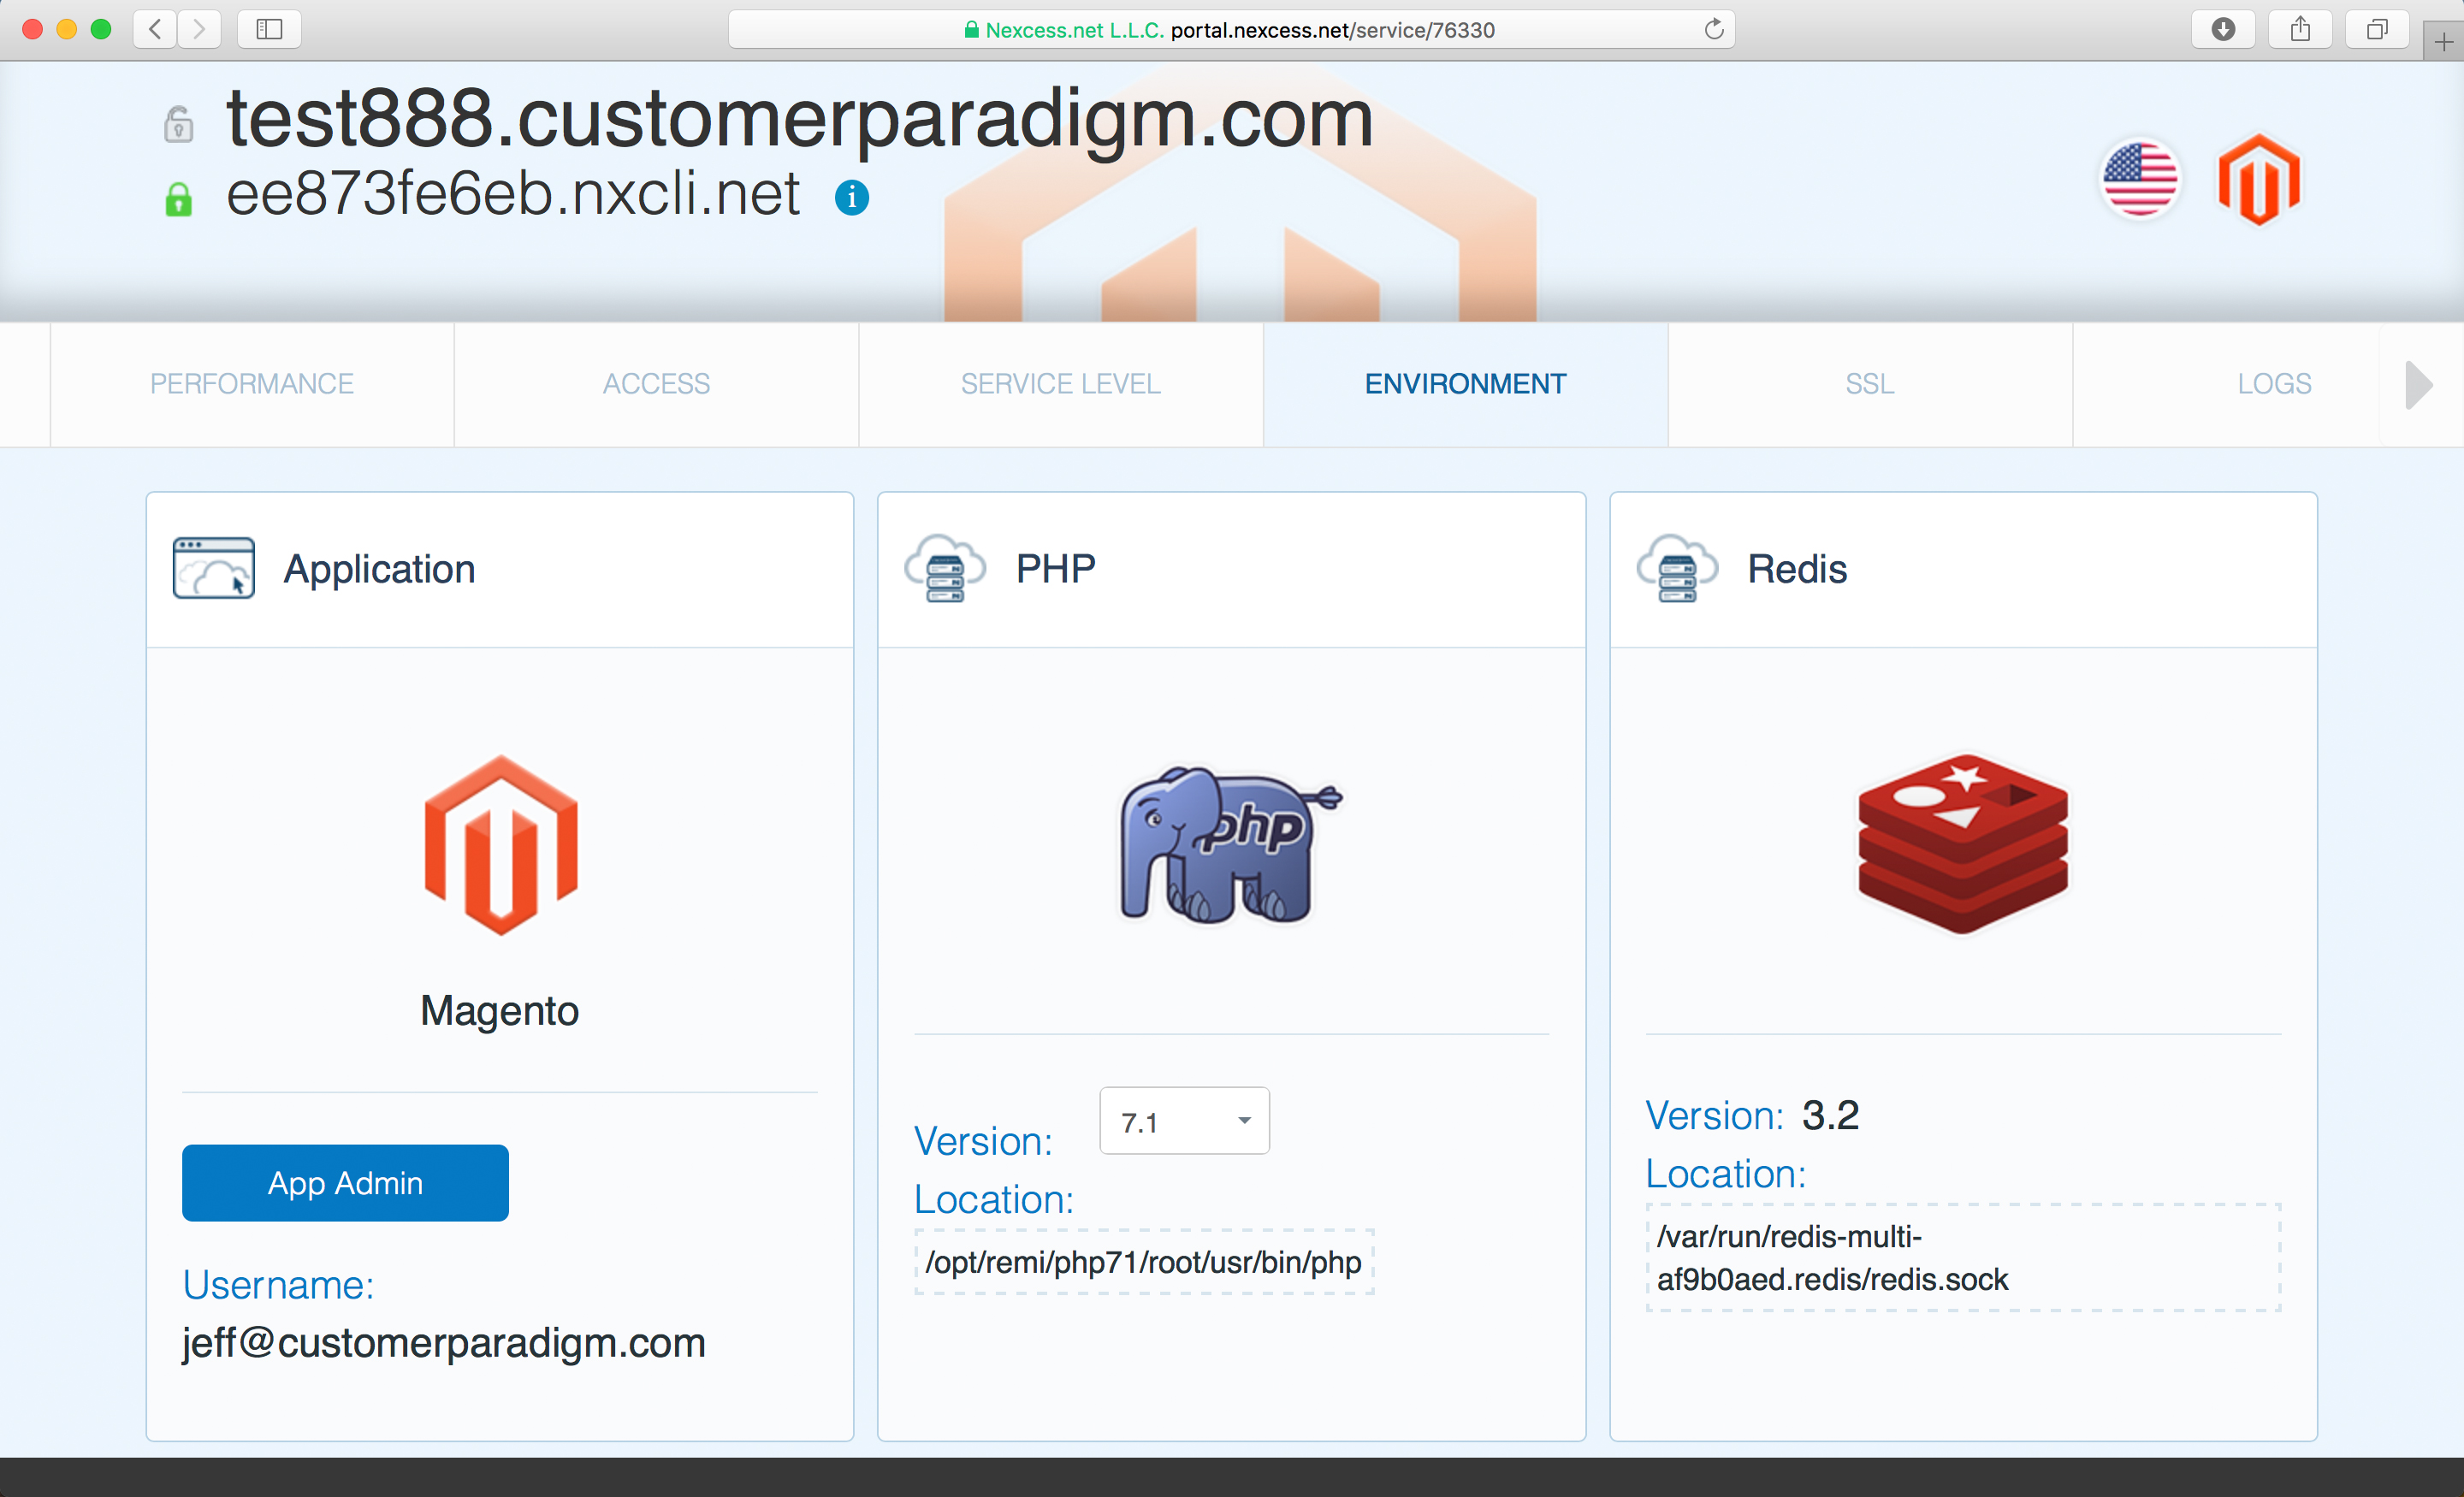
Task: Click the PHP card cloud server icon
Action: coord(945,568)
